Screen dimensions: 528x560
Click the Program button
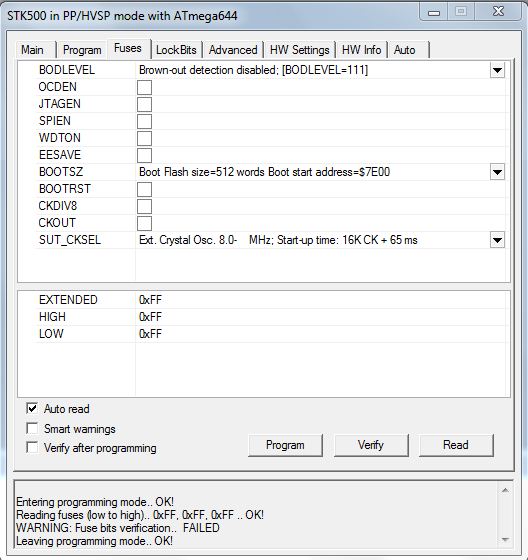coord(285,445)
